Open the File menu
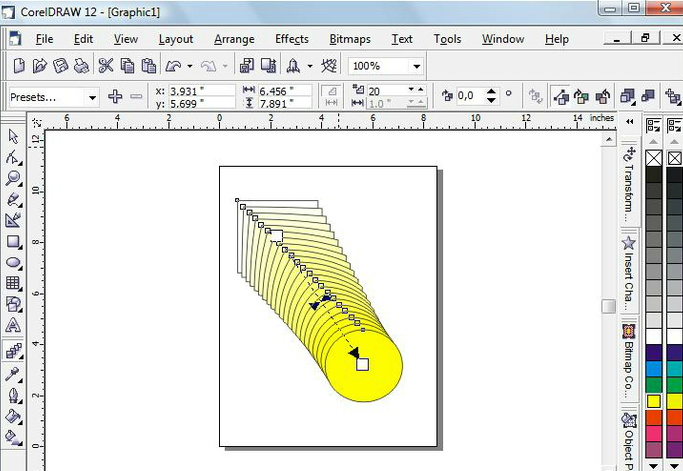 (x=44, y=39)
